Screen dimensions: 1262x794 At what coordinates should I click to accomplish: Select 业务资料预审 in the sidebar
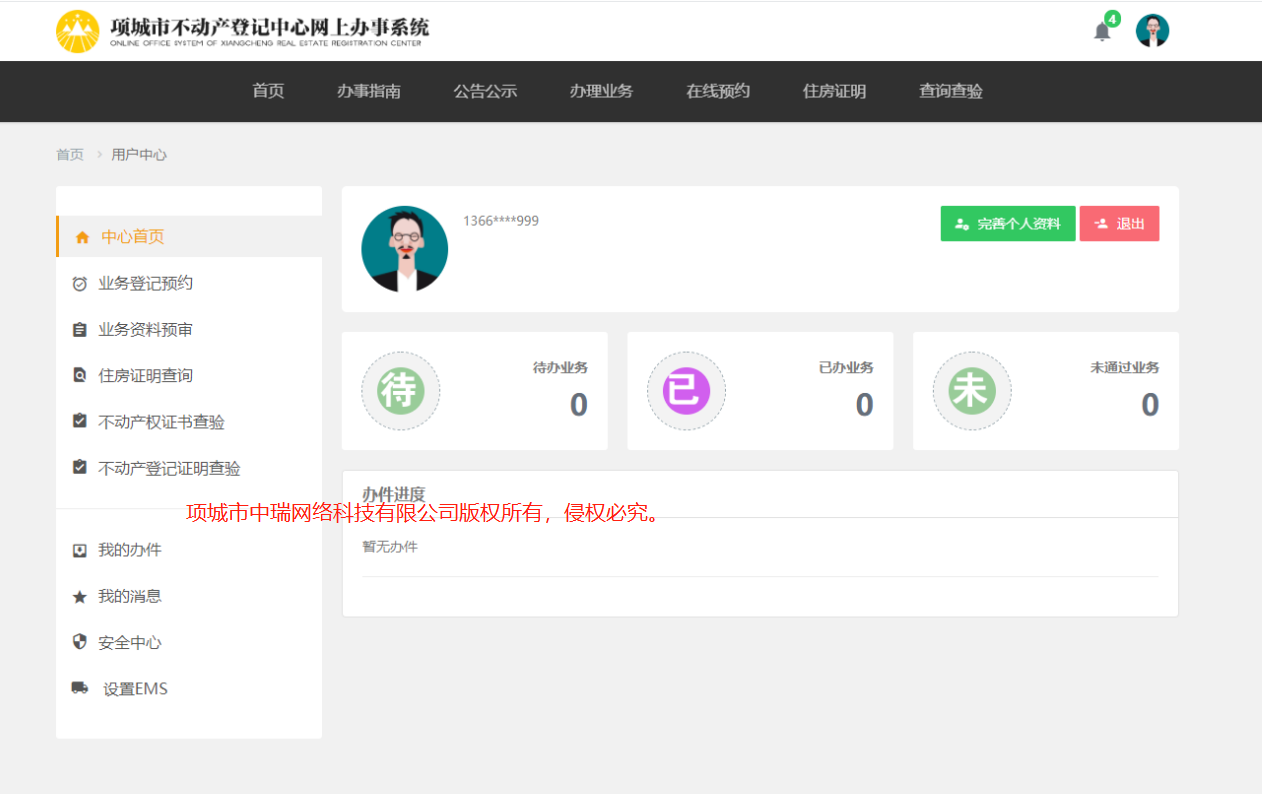pos(145,330)
